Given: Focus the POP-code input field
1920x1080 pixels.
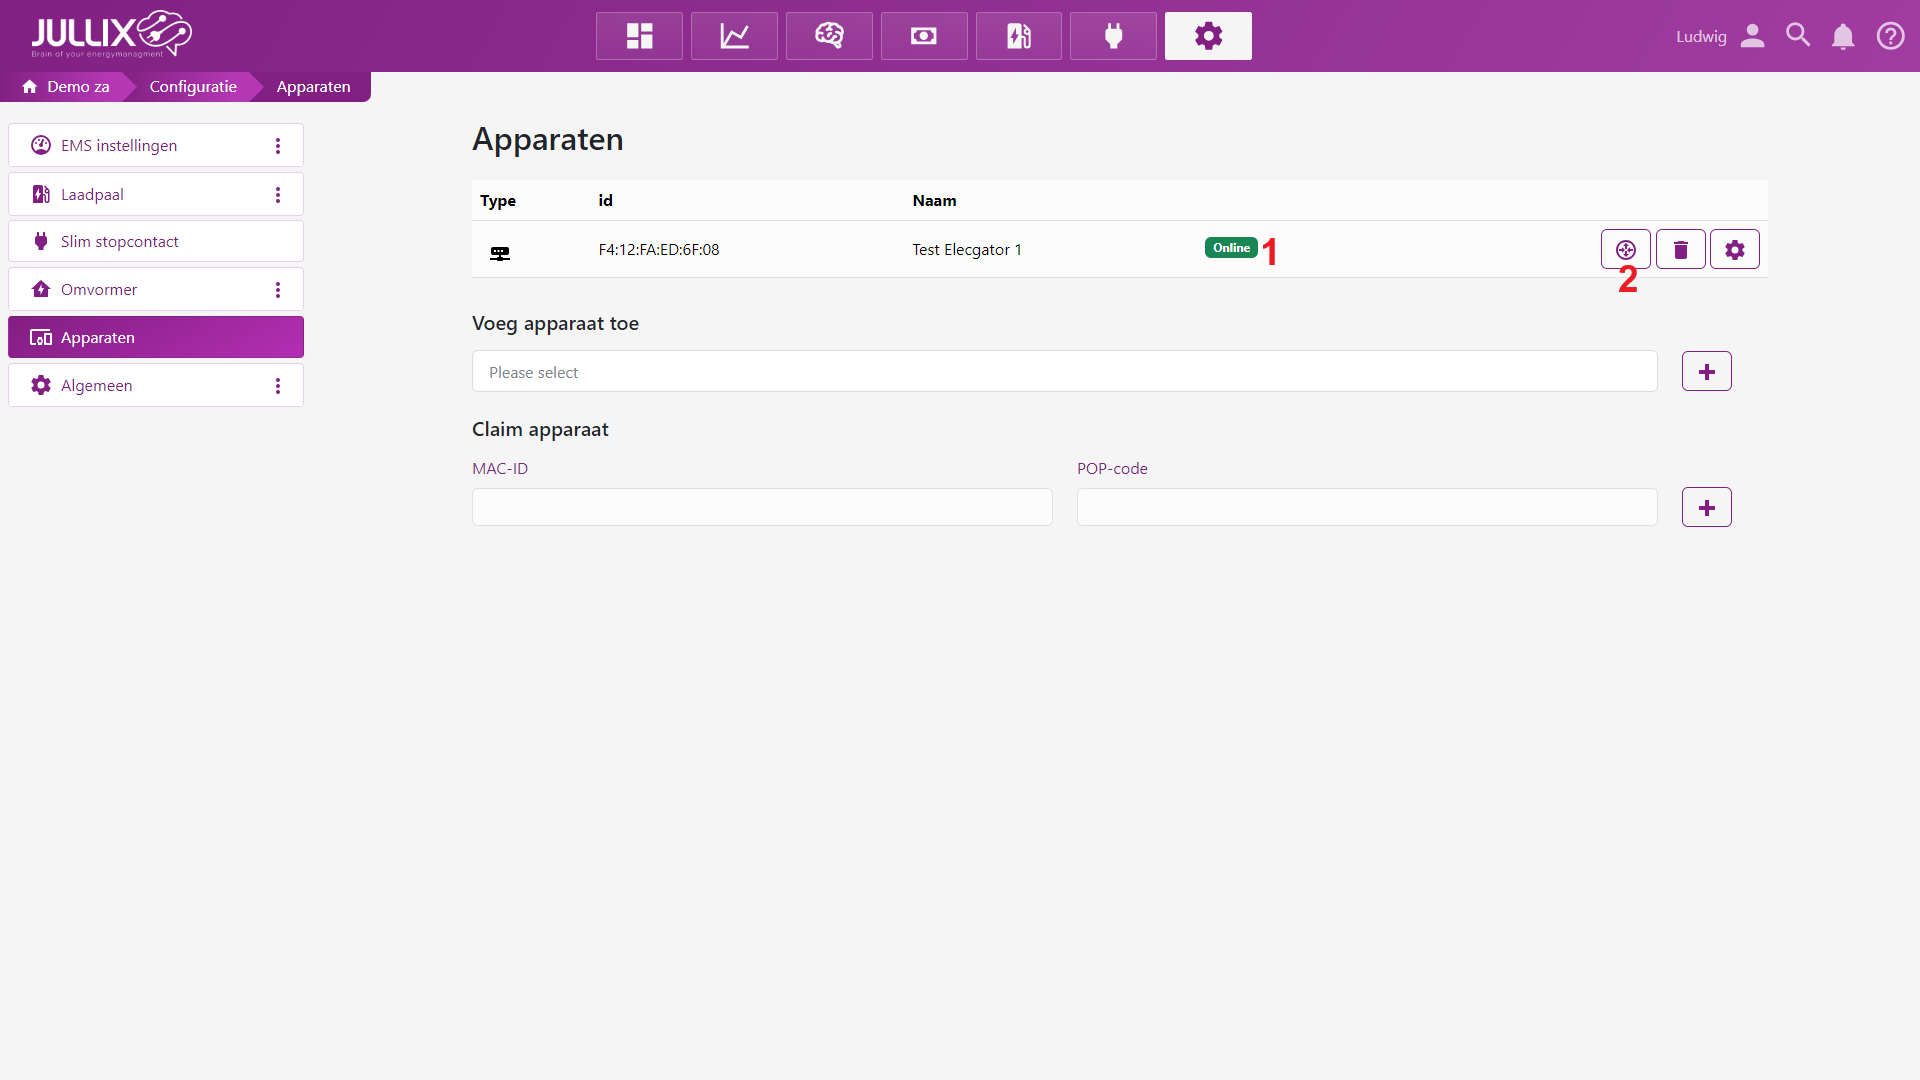Looking at the screenshot, I should [1366, 507].
